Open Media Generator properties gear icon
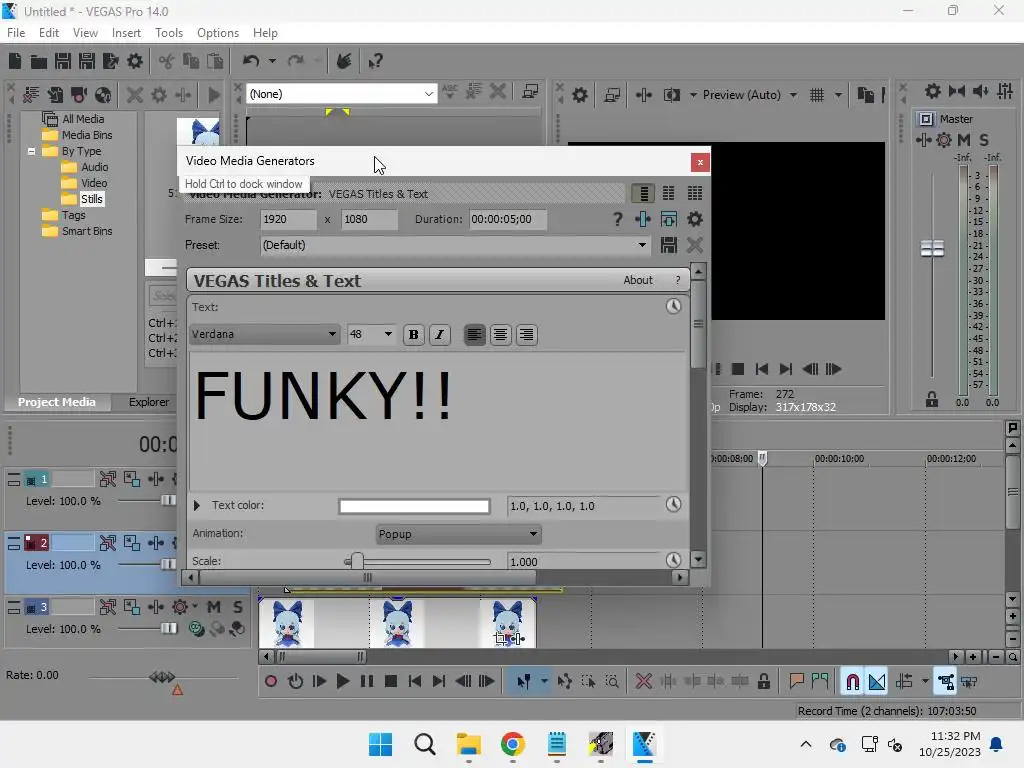 tap(695, 219)
